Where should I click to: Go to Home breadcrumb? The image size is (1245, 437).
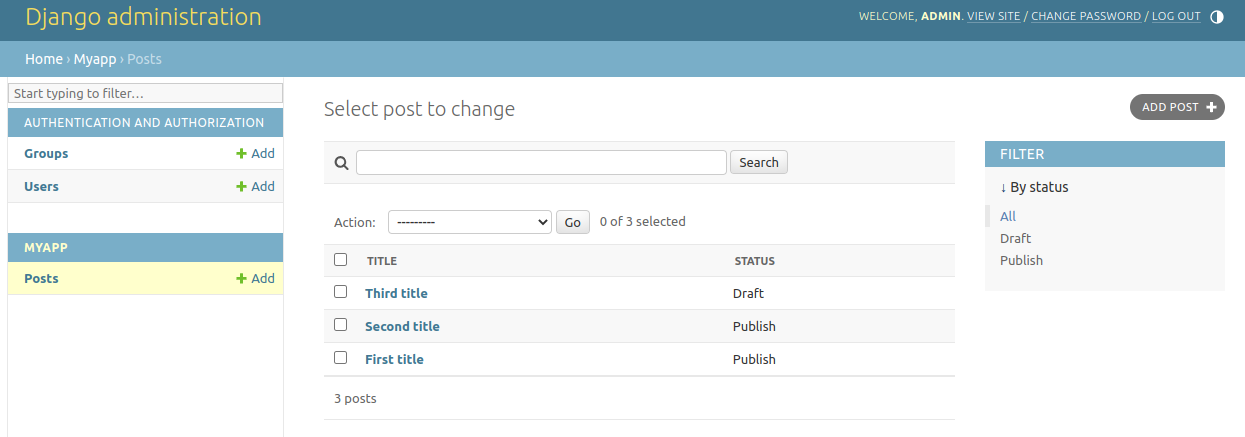pos(44,59)
